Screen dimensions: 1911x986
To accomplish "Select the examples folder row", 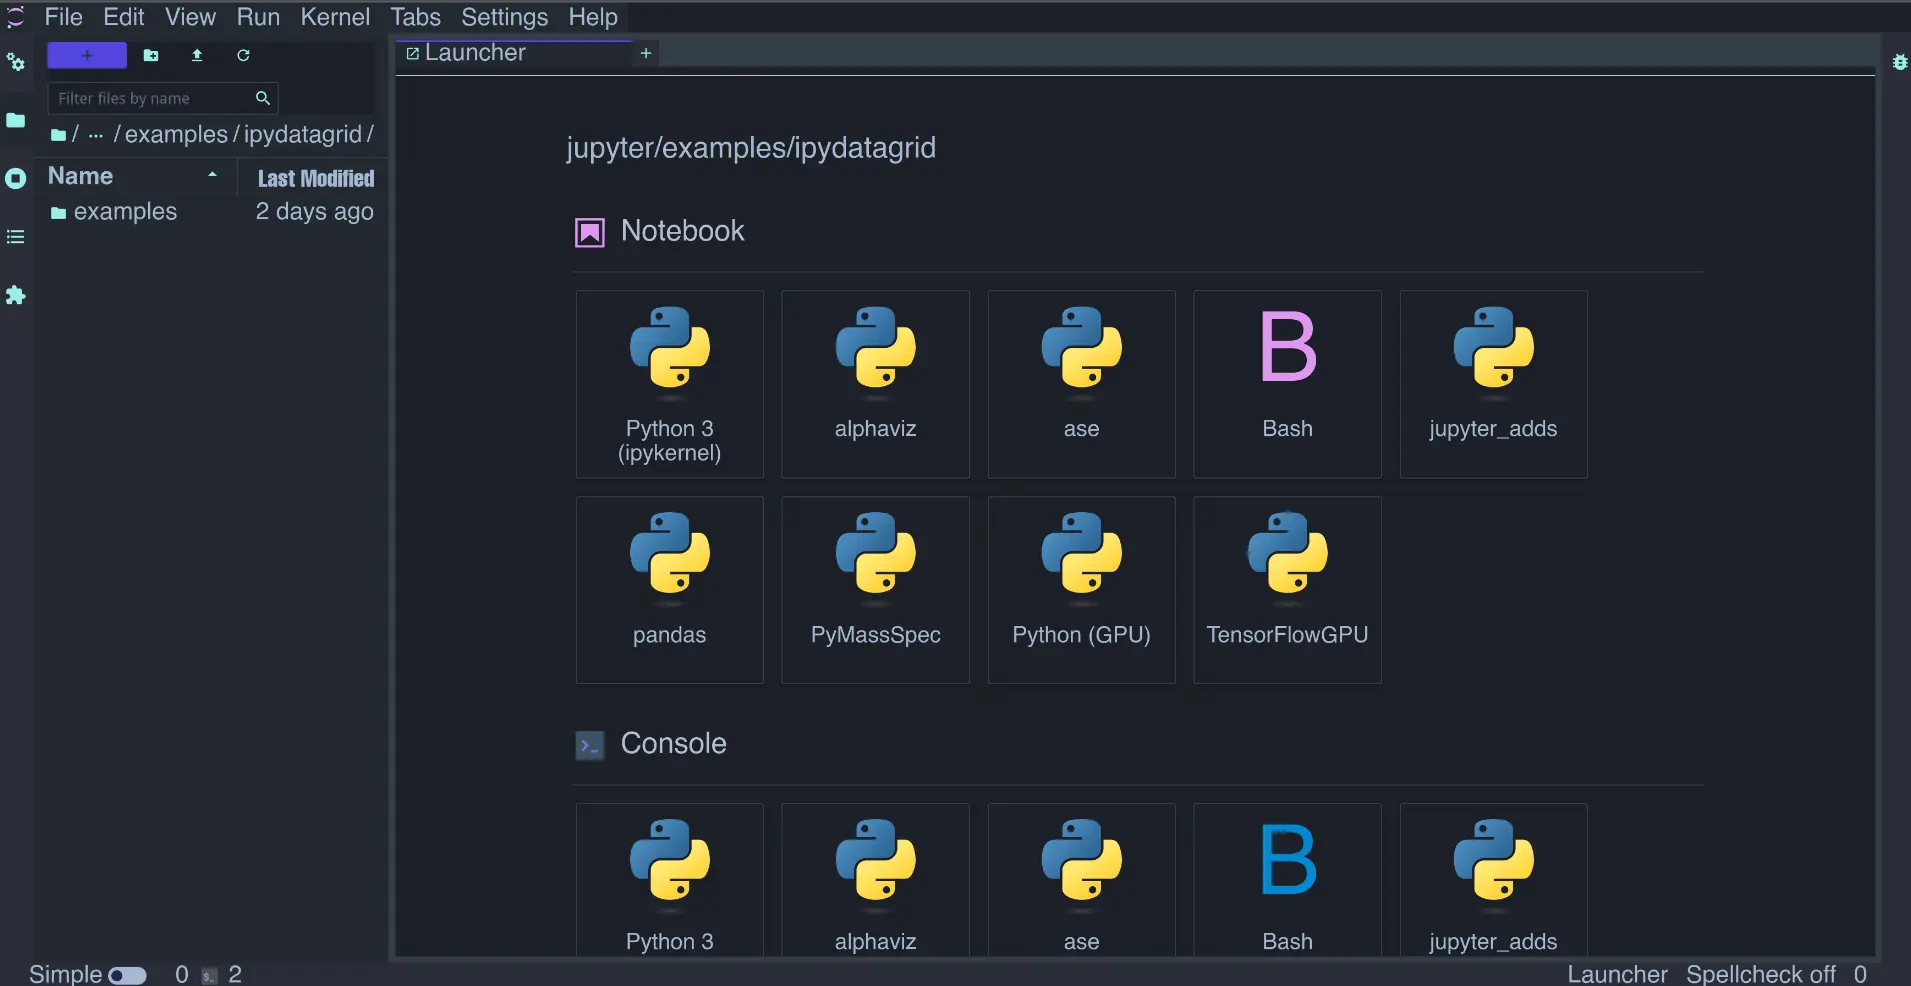I will 212,212.
